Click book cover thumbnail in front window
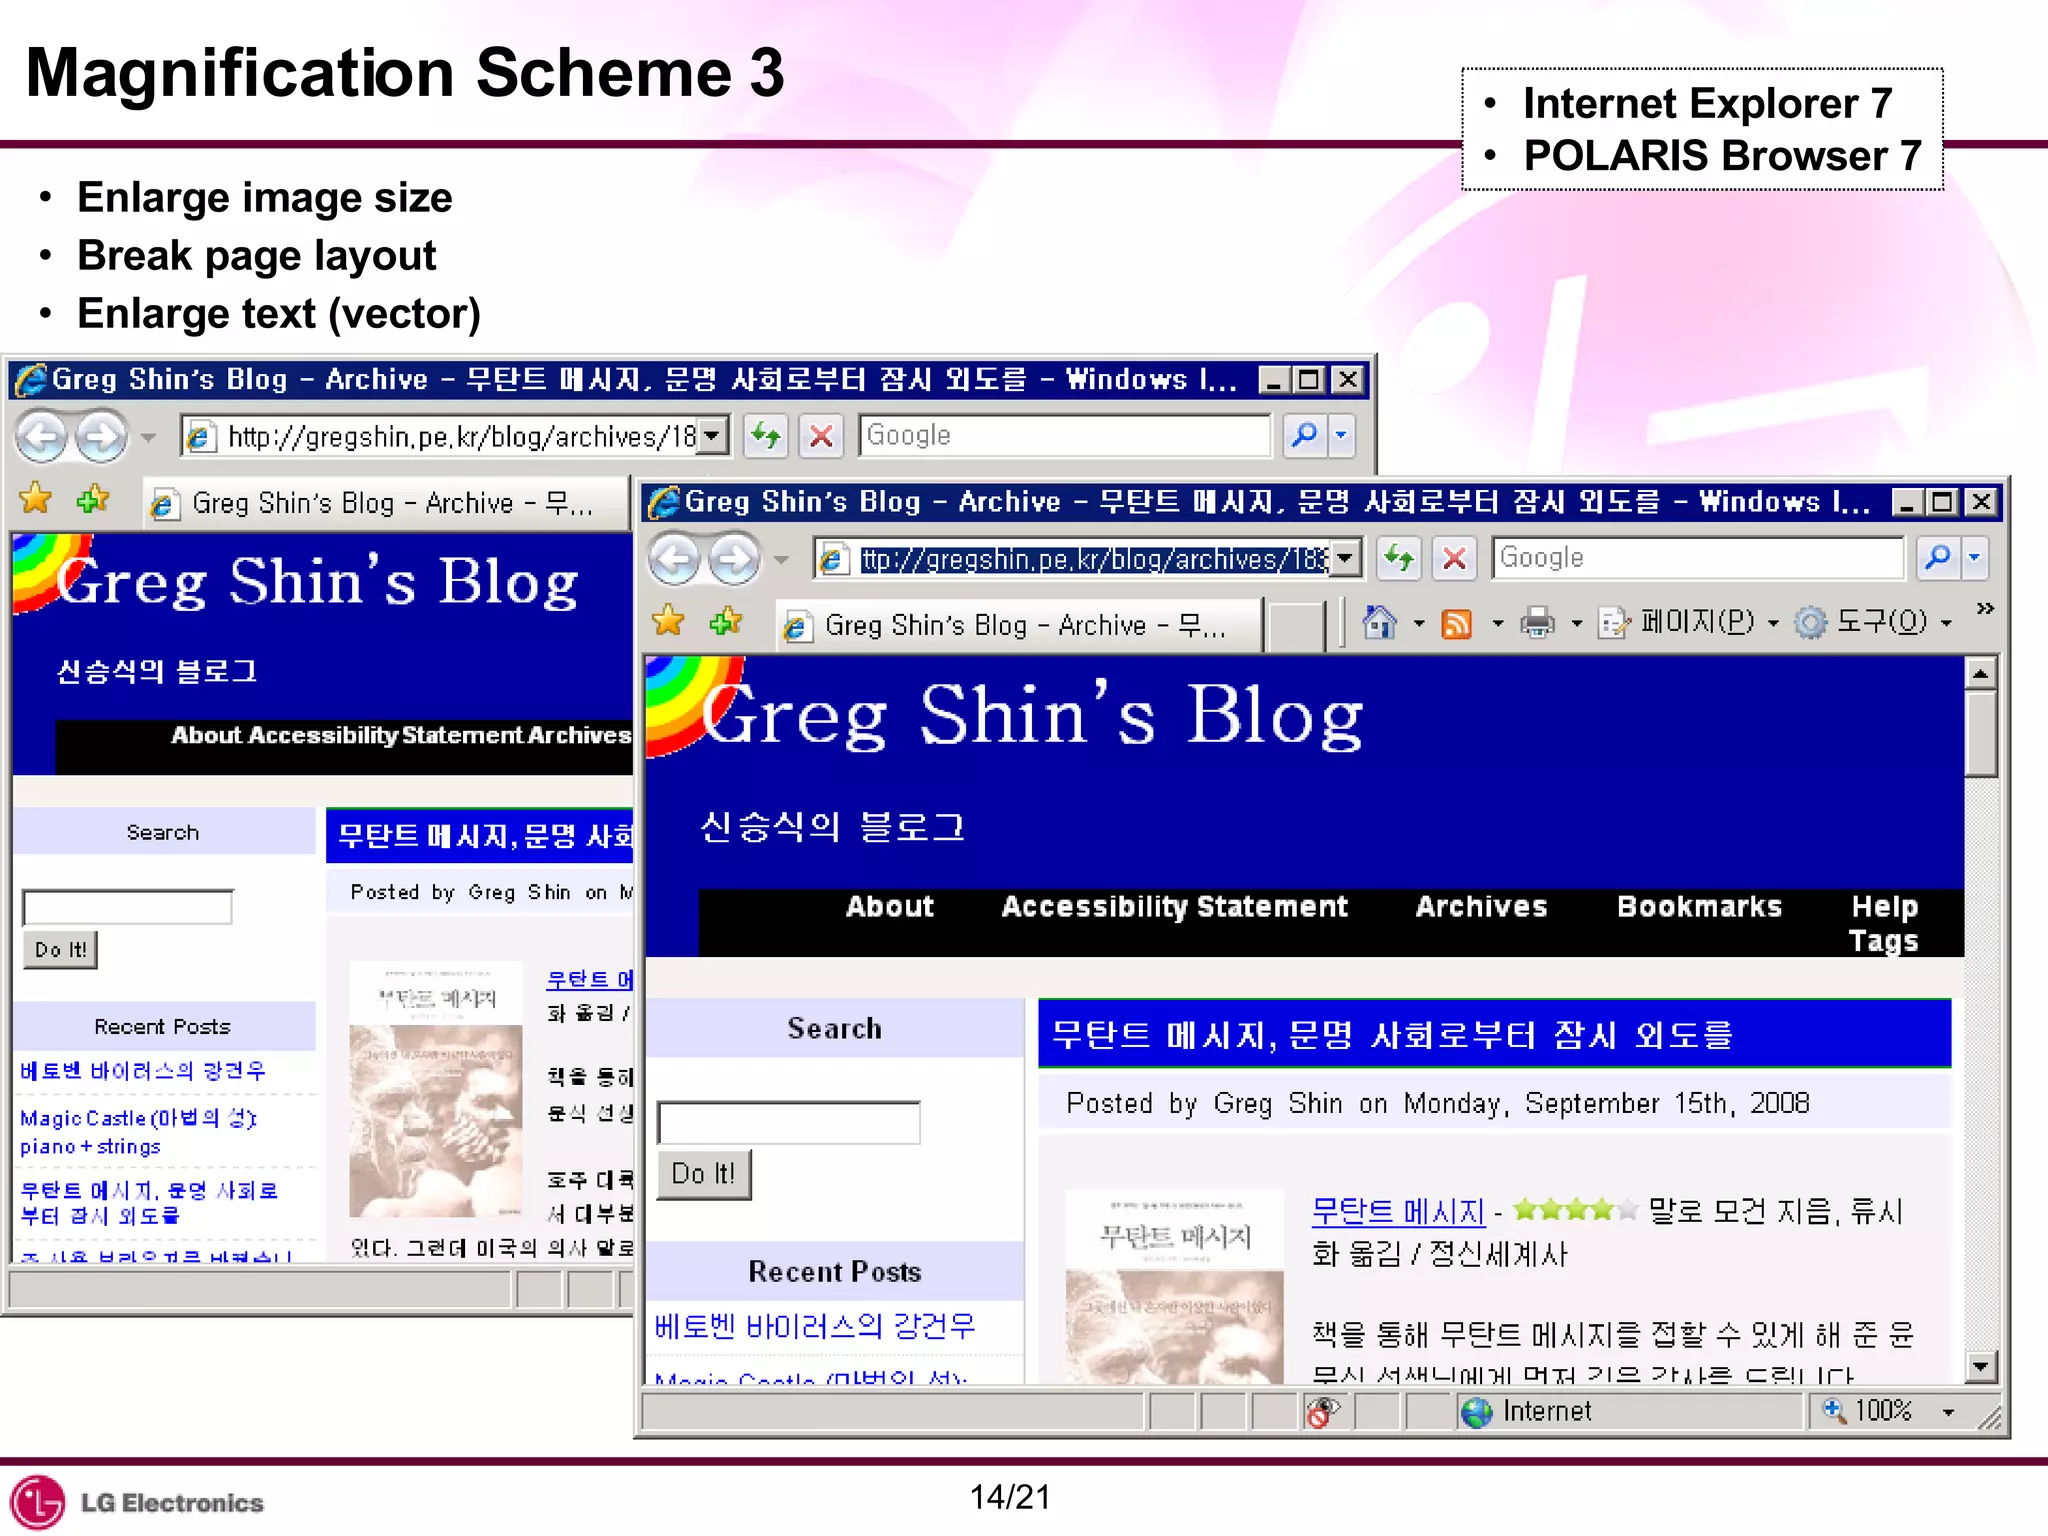The image size is (2048, 1536). [x=1174, y=1286]
